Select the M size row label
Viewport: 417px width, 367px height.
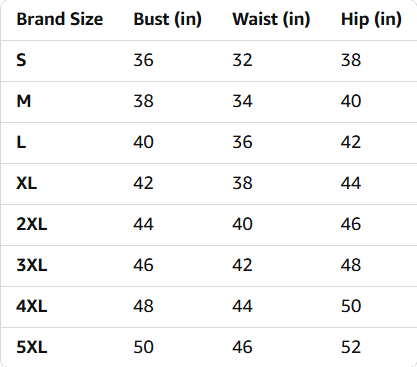24,101
